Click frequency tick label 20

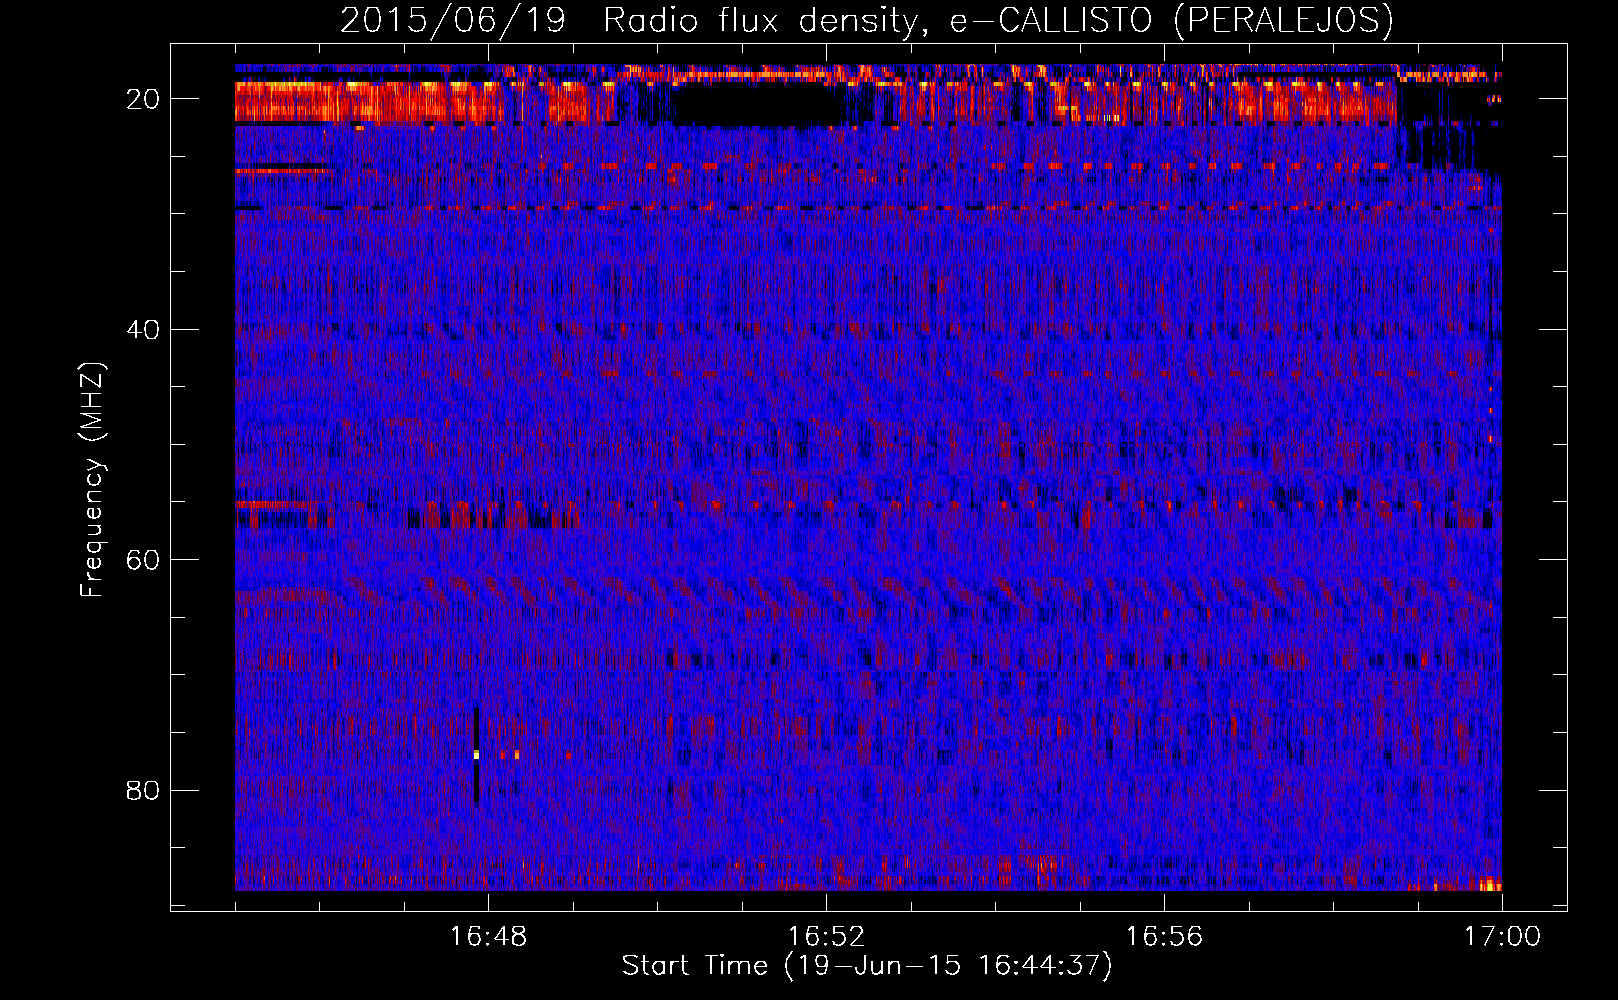pyautogui.click(x=144, y=98)
